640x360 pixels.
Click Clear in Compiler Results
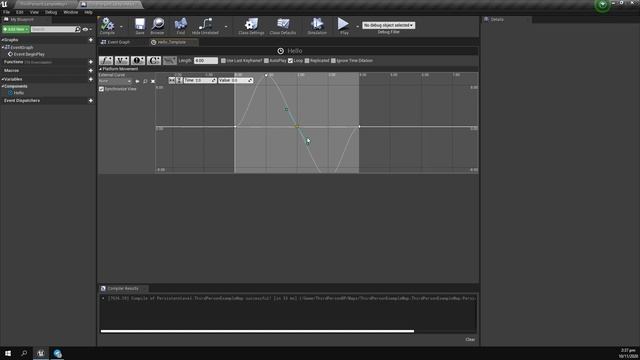(x=470, y=340)
